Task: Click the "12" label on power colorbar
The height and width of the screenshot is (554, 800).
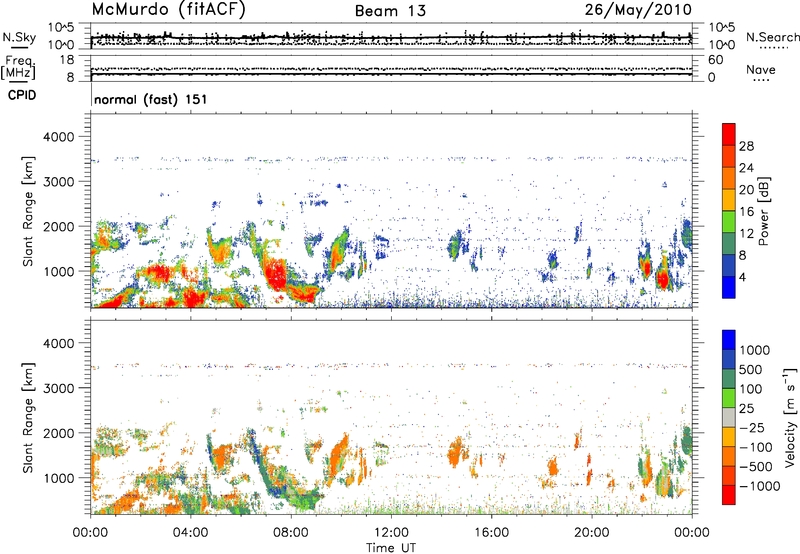Action: point(746,234)
